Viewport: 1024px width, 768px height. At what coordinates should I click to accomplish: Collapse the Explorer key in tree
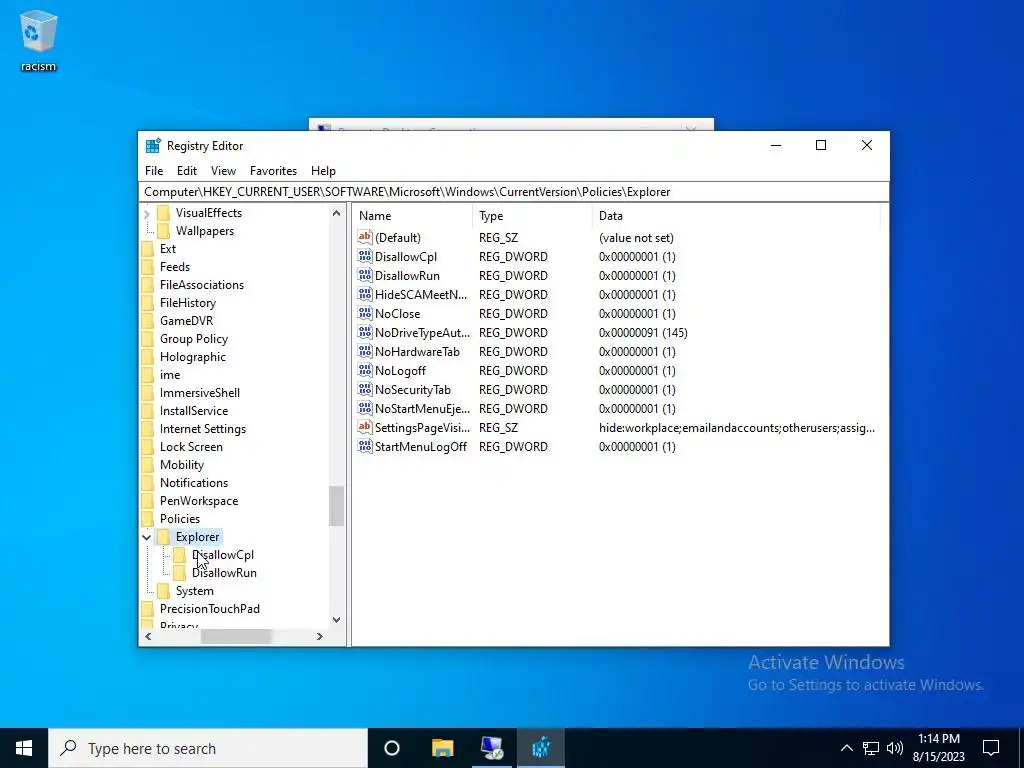(x=147, y=537)
